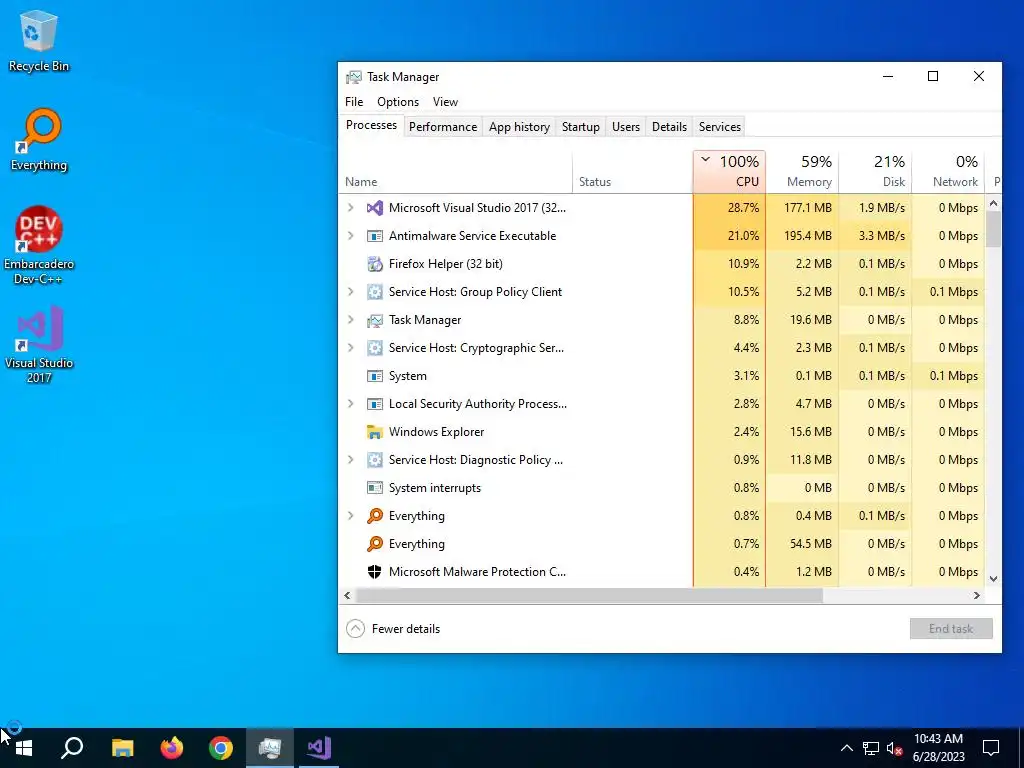Switch to the Details tab
1024x768 pixels.
click(x=669, y=127)
